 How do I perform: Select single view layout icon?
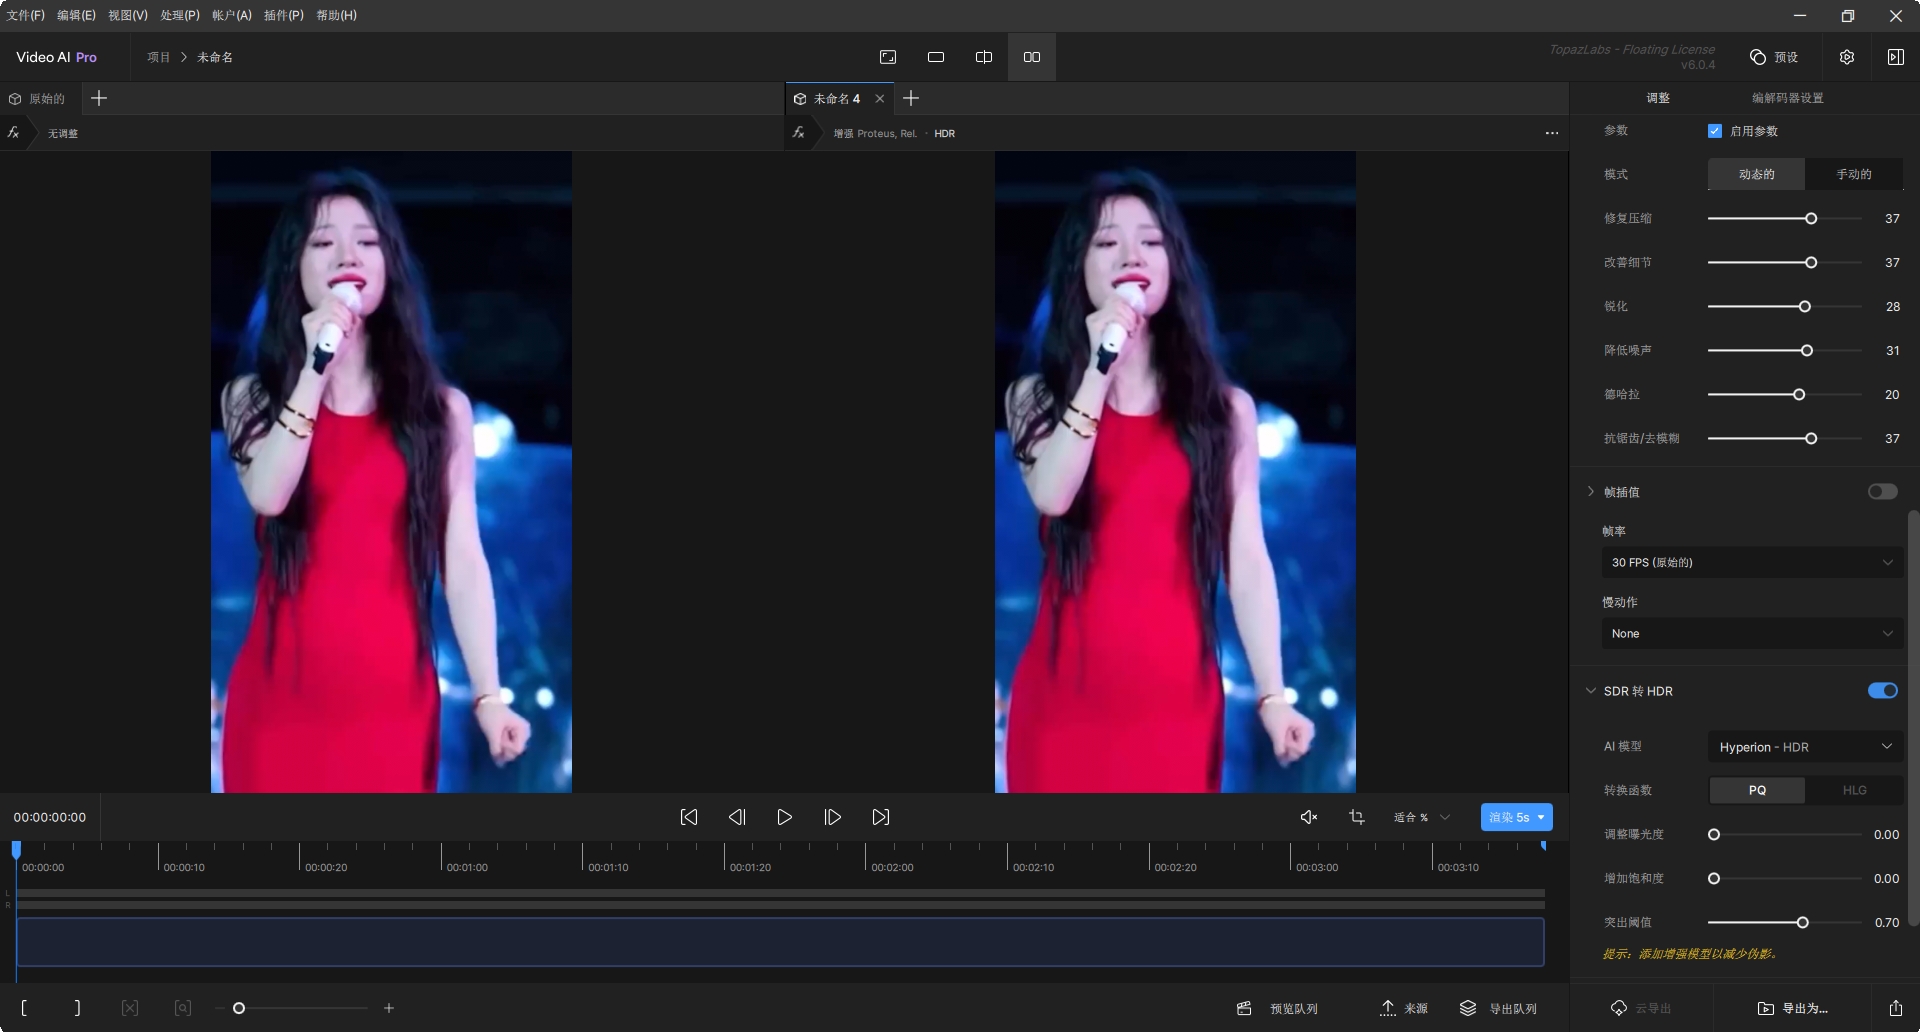(888, 57)
